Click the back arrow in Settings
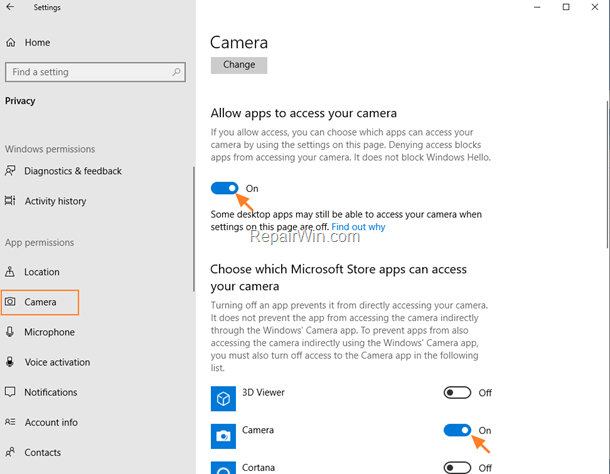610x474 pixels. [x=10, y=7]
